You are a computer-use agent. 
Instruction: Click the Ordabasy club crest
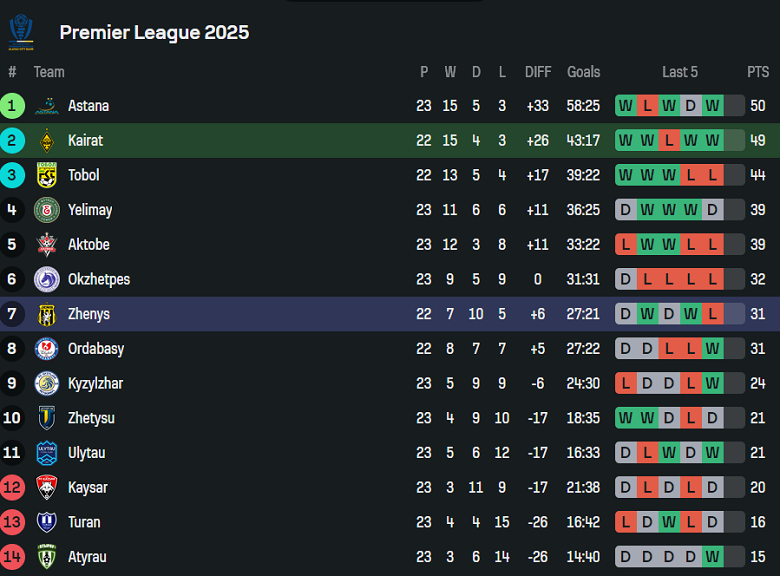pyautogui.click(x=47, y=349)
